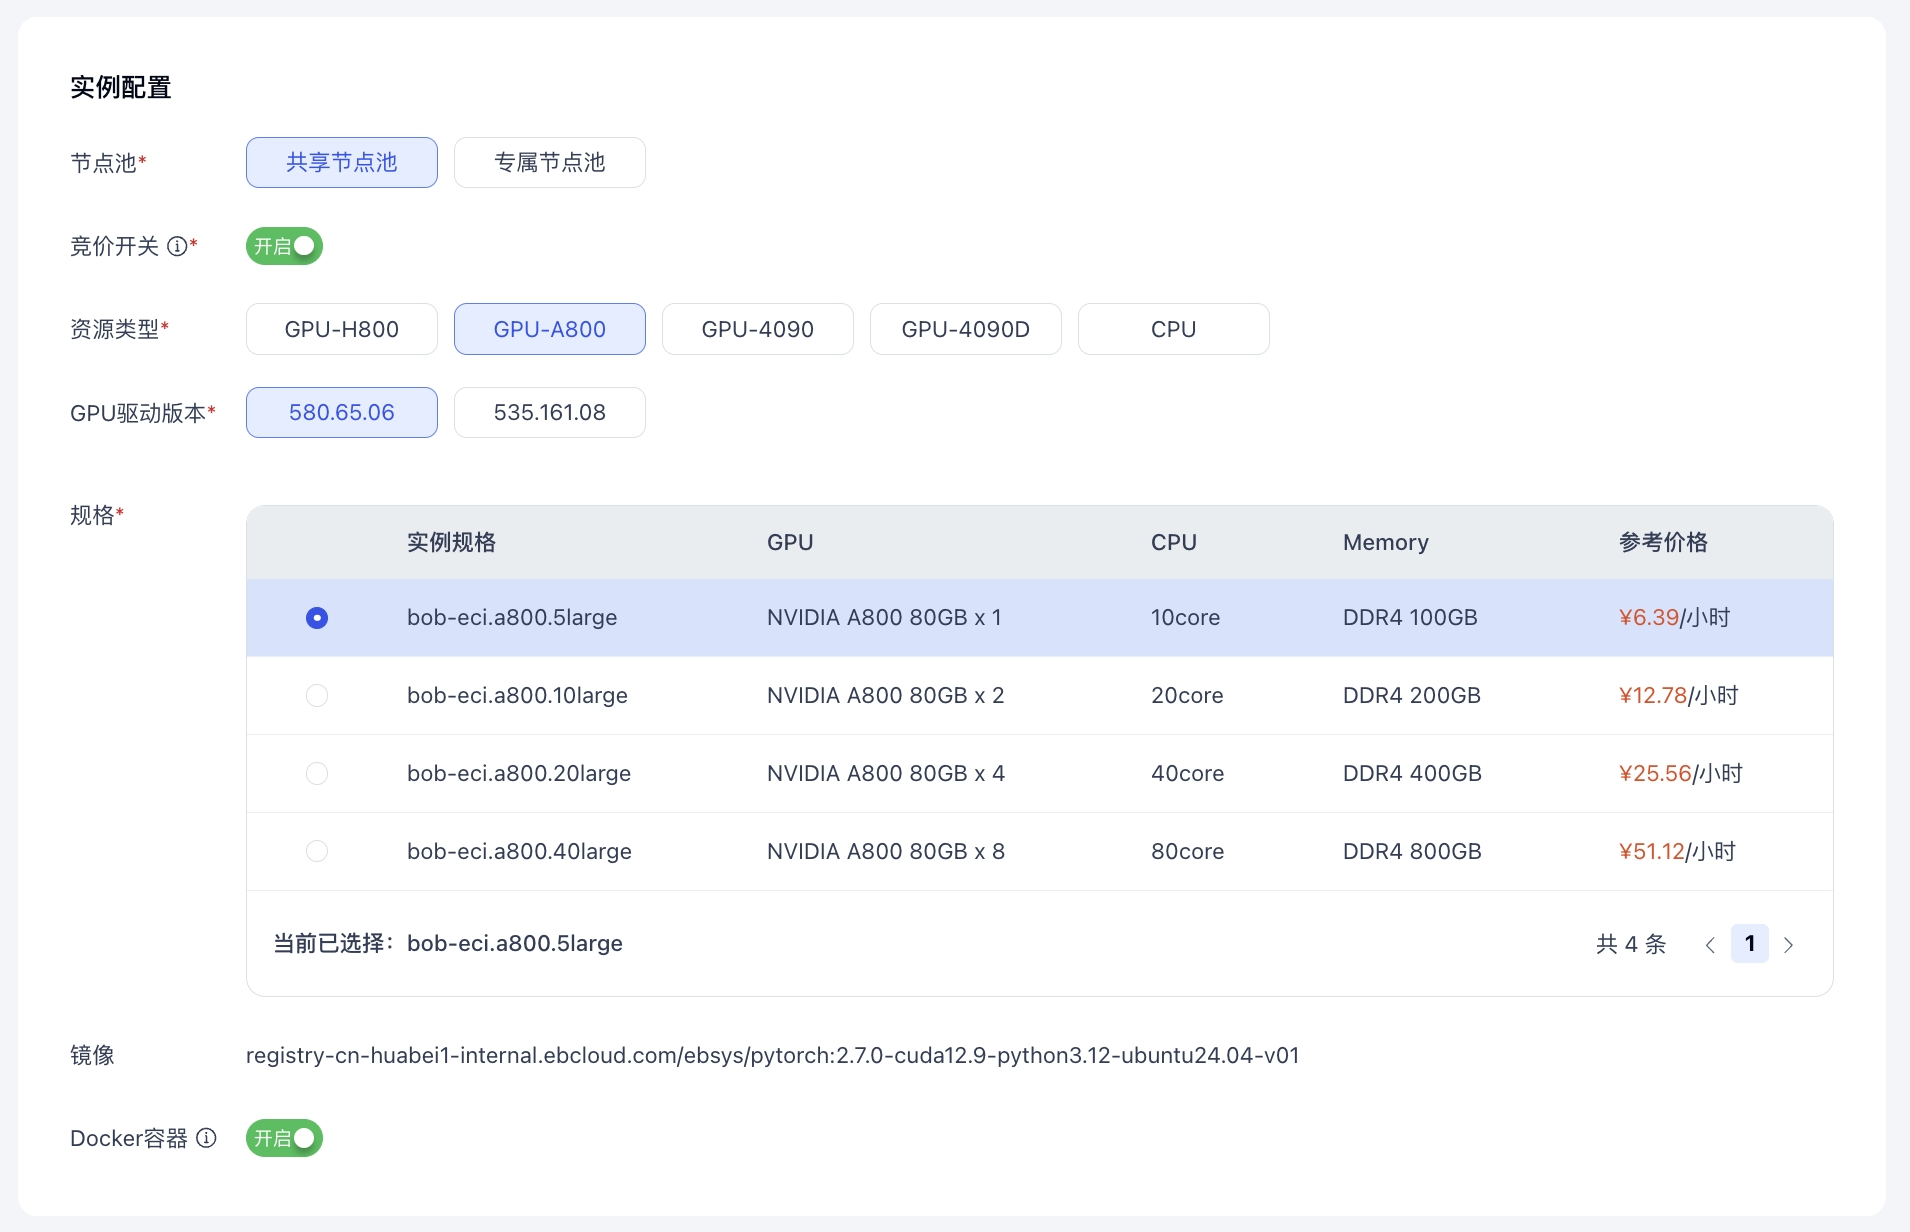
Task: Choose the bob-eci.a800.40large radio option
Action: pyautogui.click(x=317, y=852)
